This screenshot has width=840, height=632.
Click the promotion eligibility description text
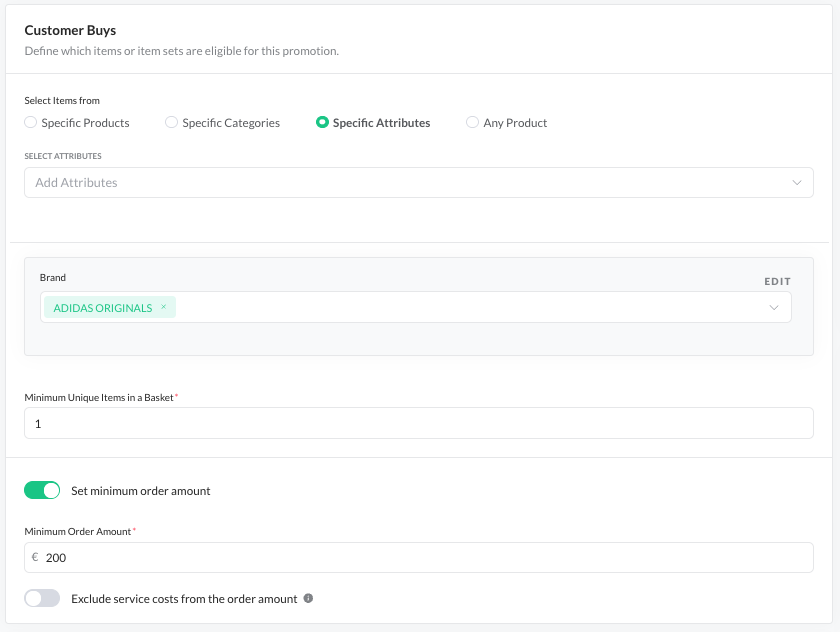point(182,51)
